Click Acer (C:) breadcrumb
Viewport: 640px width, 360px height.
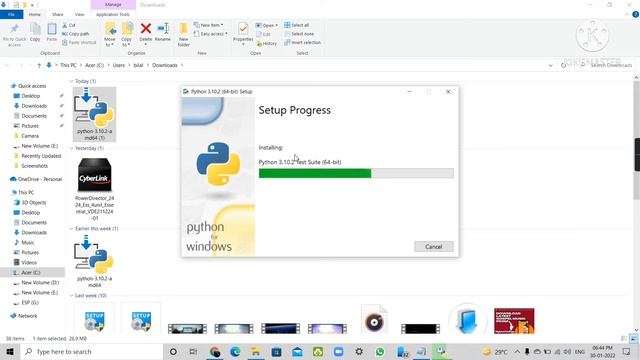95,65
